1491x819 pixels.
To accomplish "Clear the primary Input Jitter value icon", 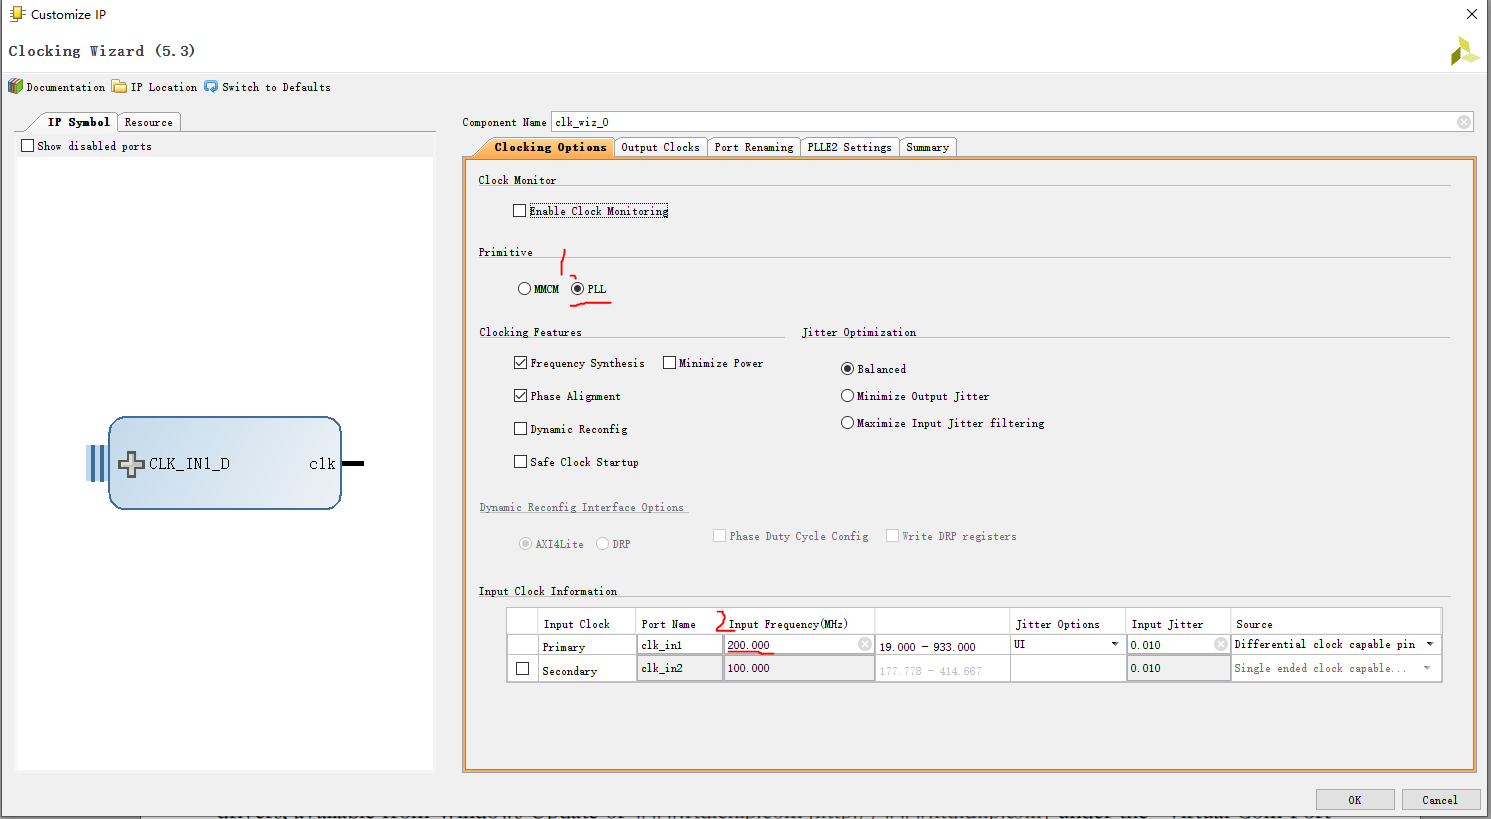I will pos(1221,644).
